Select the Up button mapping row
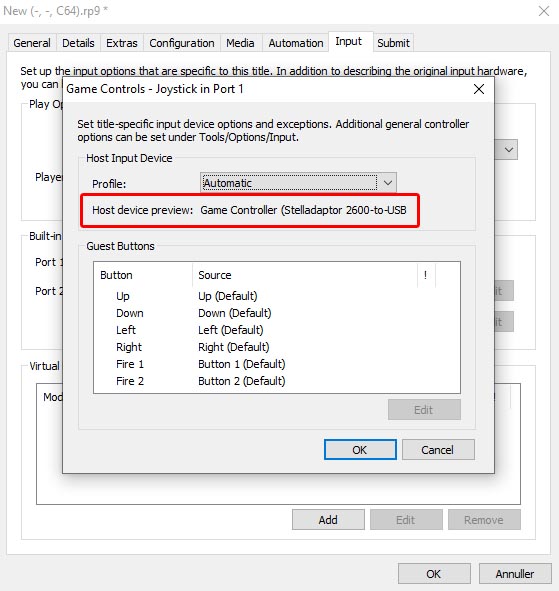Image resolution: width=559 pixels, height=591 pixels. coord(277,296)
